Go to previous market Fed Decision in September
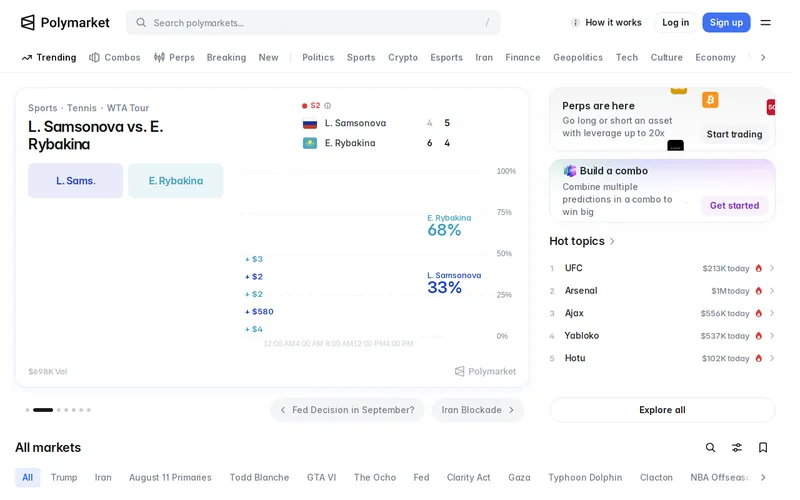The width and height of the screenshot is (800, 500). tap(347, 410)
